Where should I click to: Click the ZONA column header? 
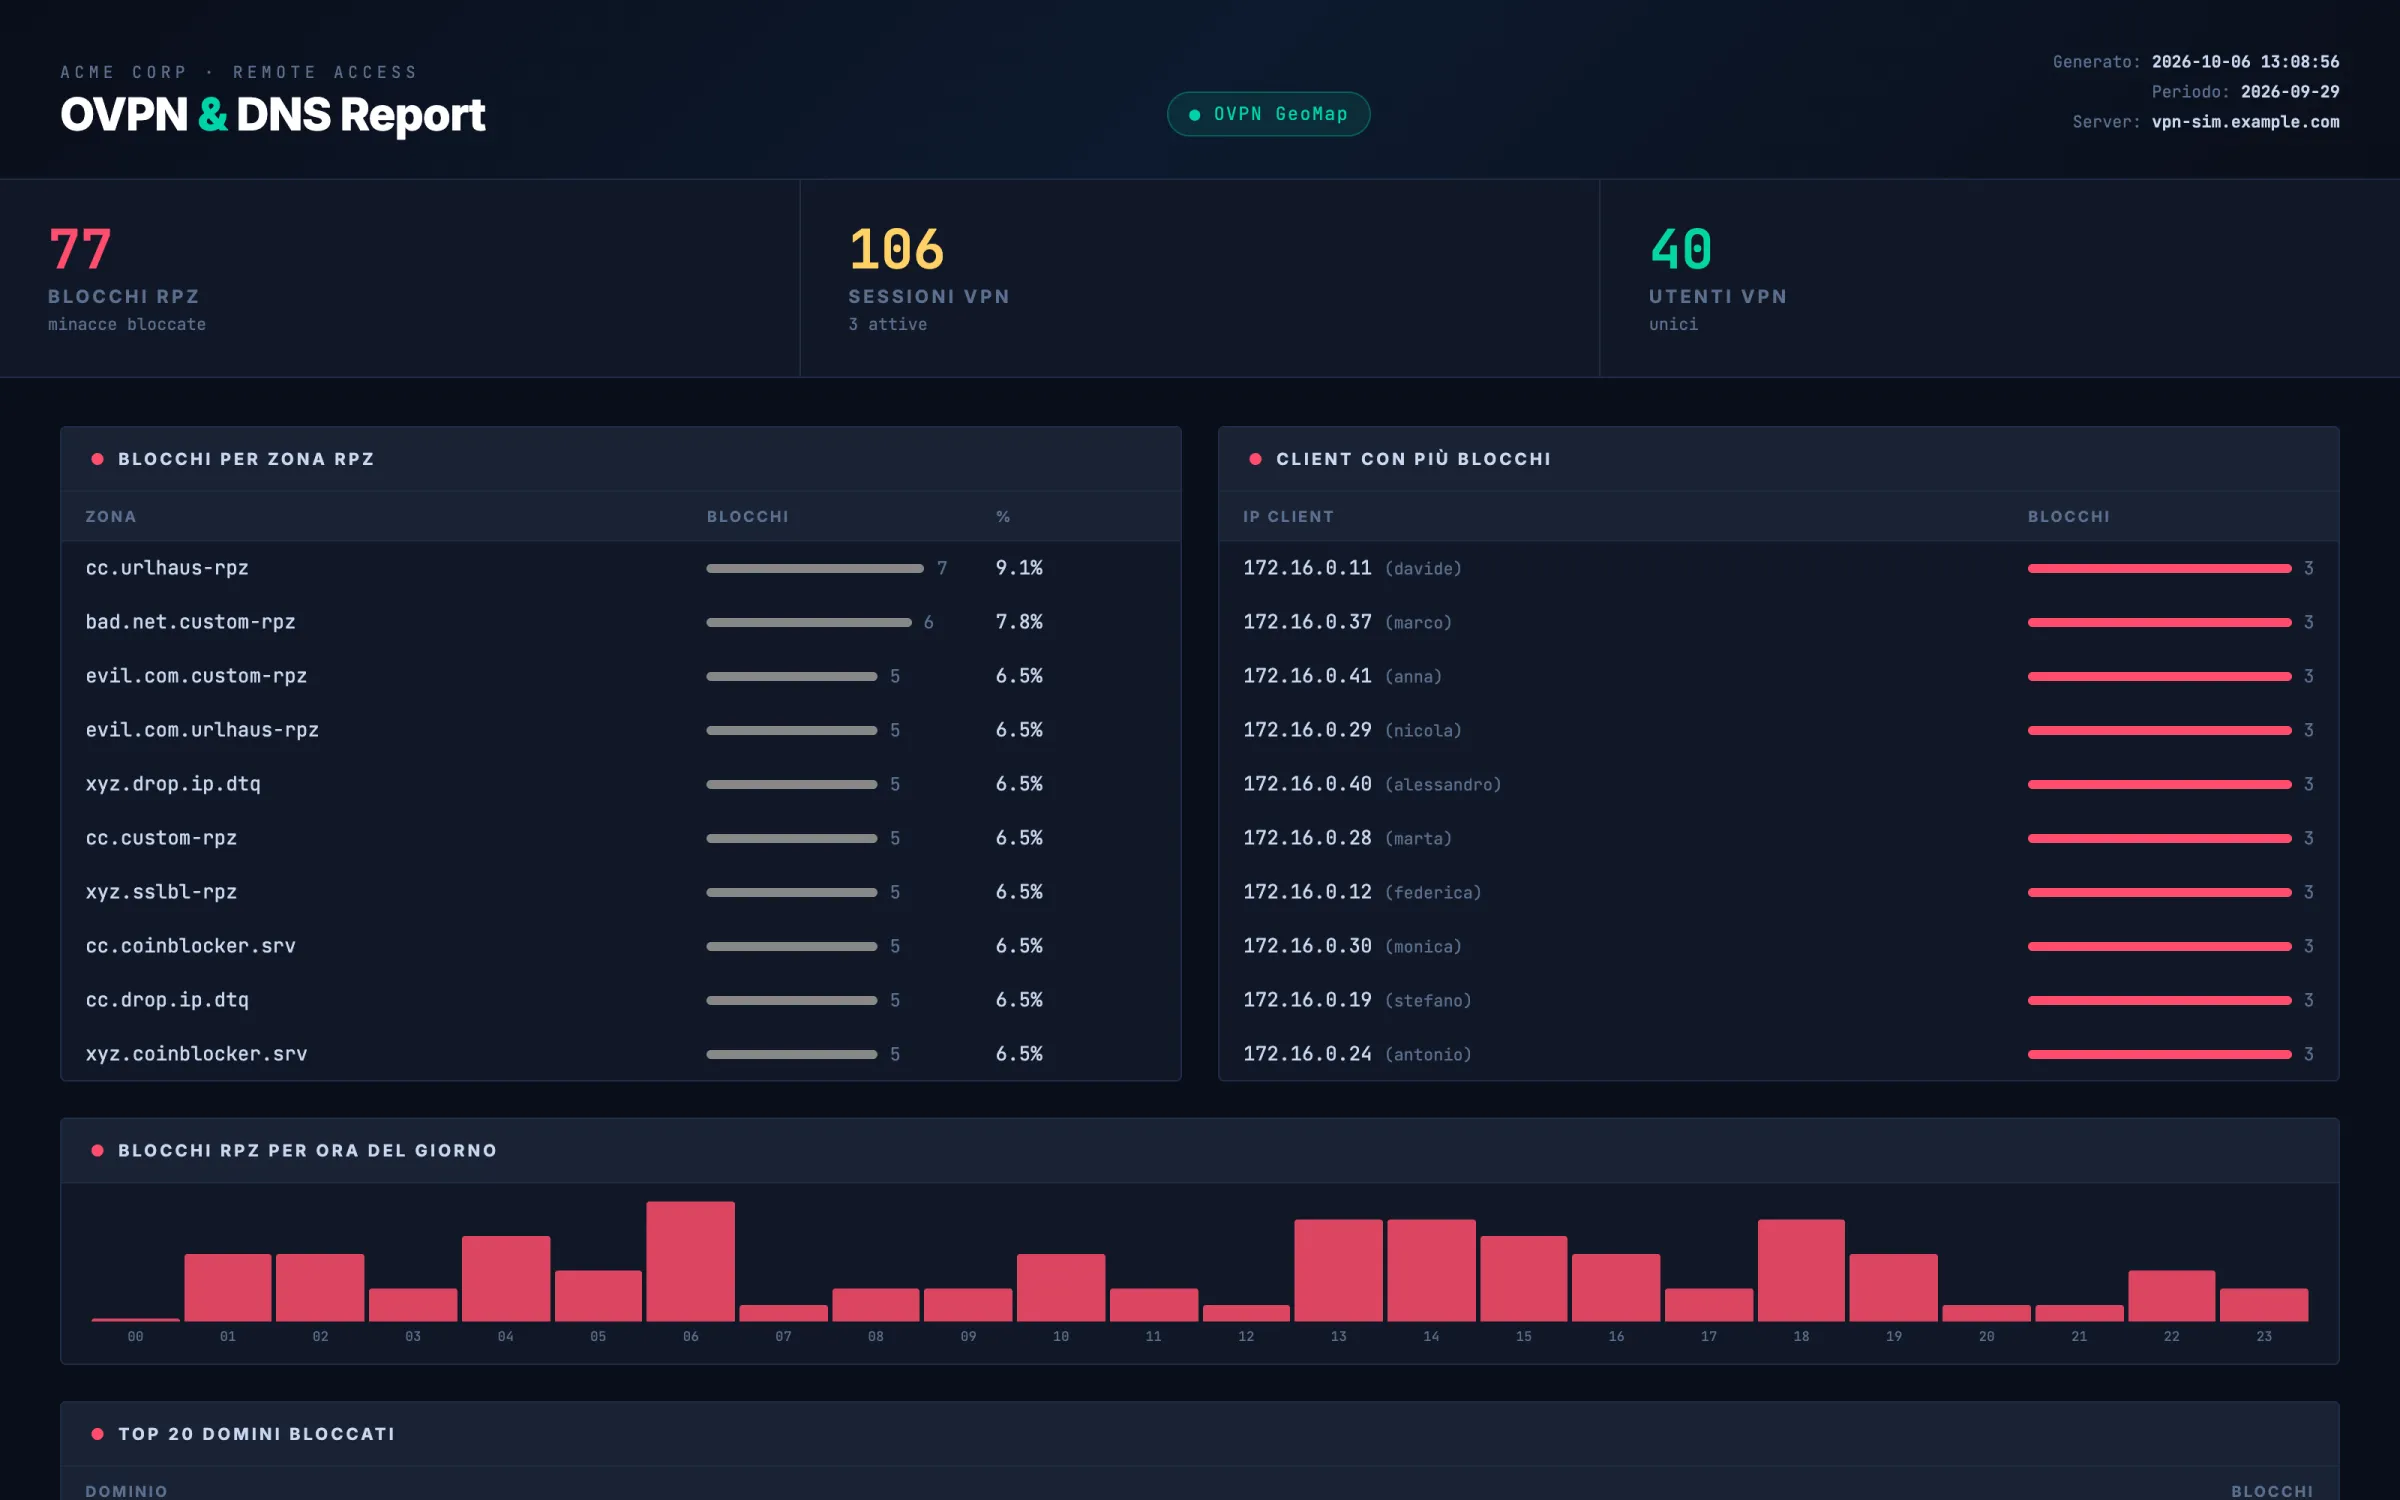(x=111, y=517)
